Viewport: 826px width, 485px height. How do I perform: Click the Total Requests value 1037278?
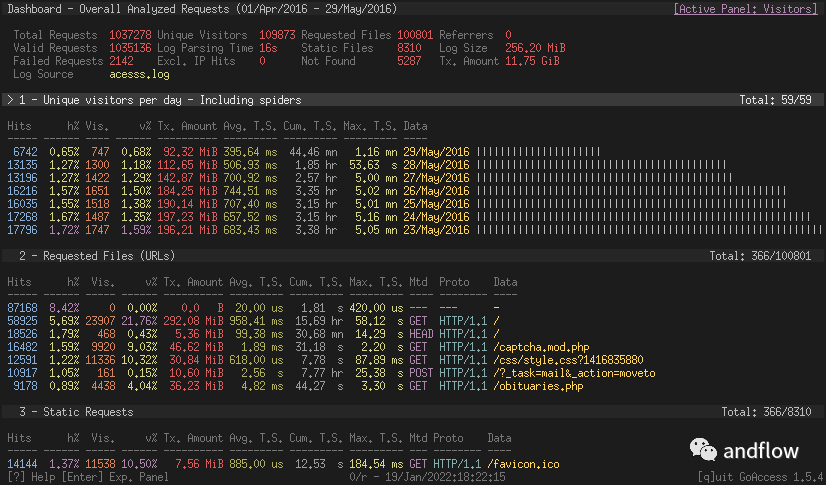tap(130, 35)
